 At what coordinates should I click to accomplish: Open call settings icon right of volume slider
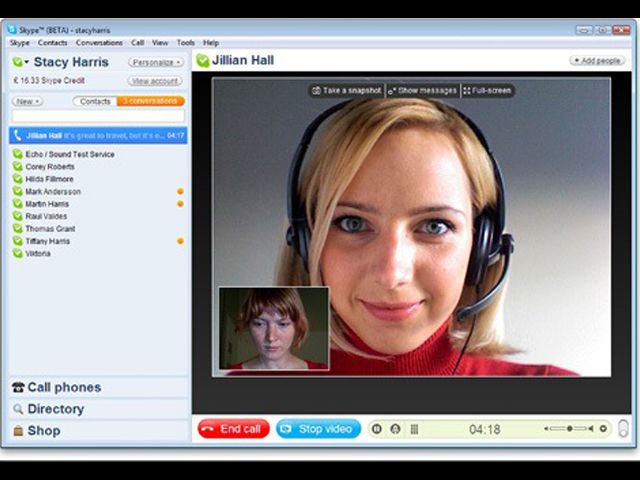click(603, 429)
